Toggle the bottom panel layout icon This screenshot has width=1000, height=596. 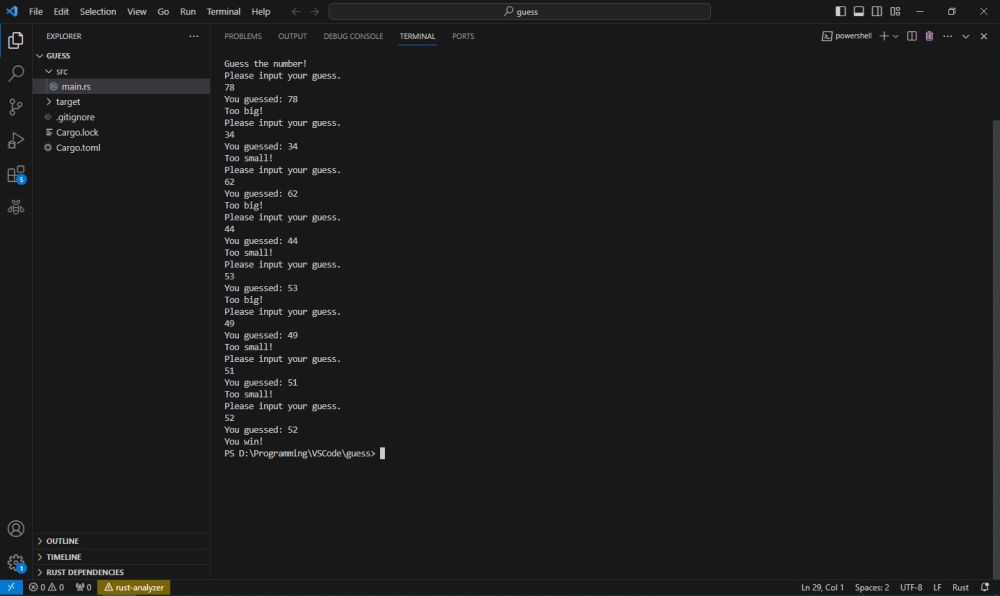(859, 11)
